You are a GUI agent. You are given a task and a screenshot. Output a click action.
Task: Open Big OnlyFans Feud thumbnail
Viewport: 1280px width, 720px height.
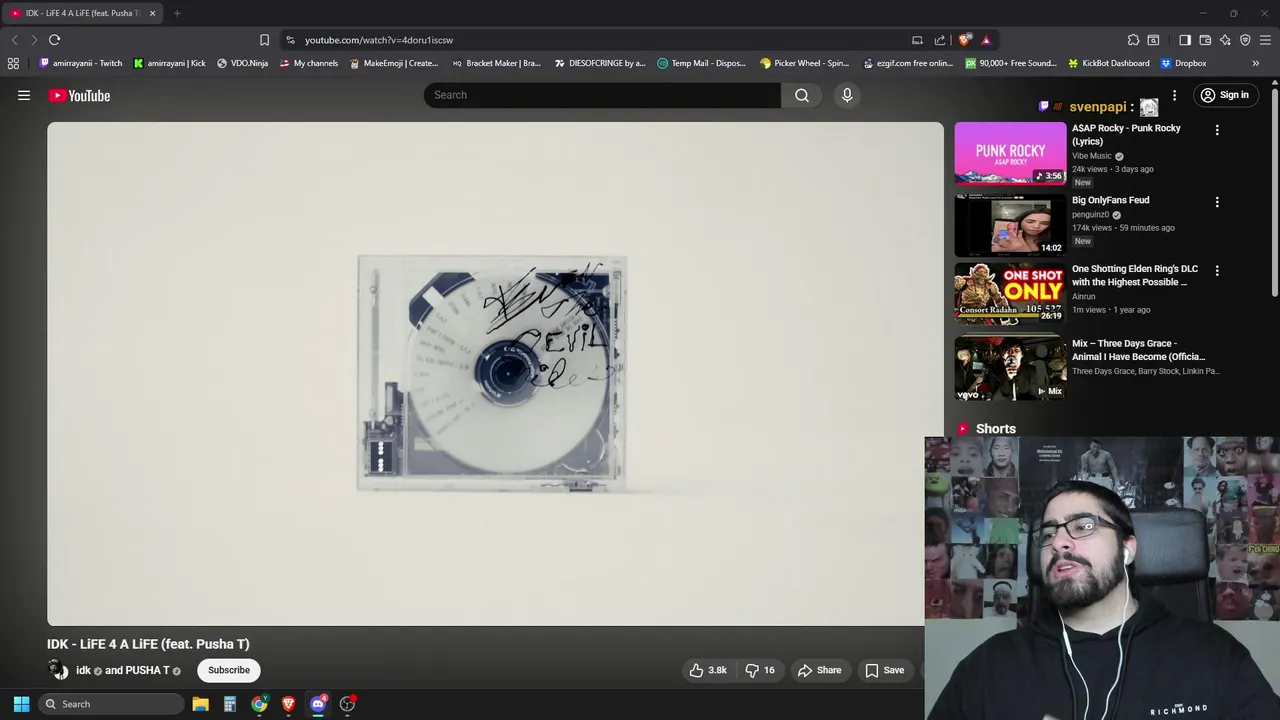(x=1010, y=226)
